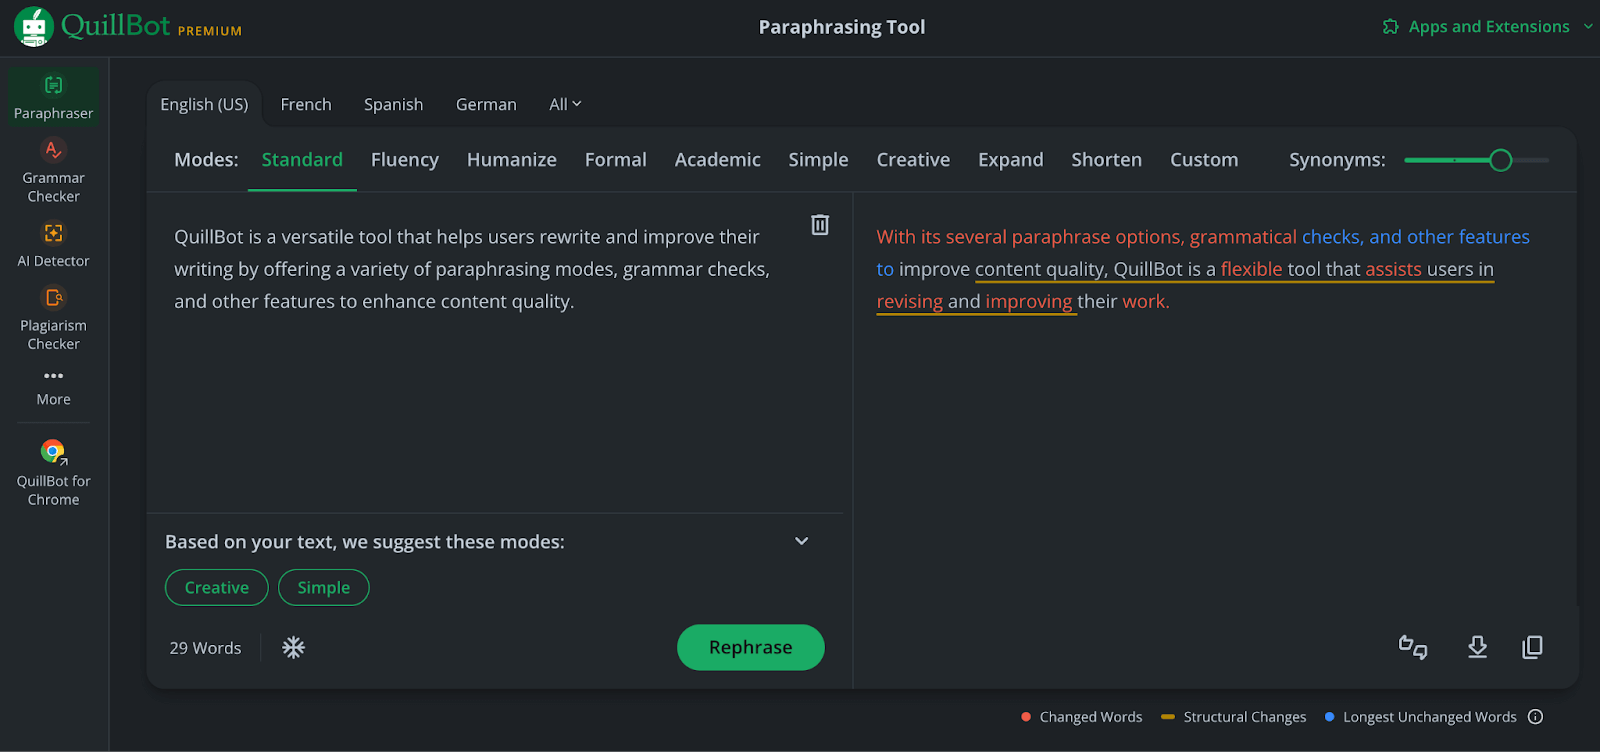Open the Apps and Extensions dropdown
Viewport: 1600px width, 752px height.
click(1488, 27)
